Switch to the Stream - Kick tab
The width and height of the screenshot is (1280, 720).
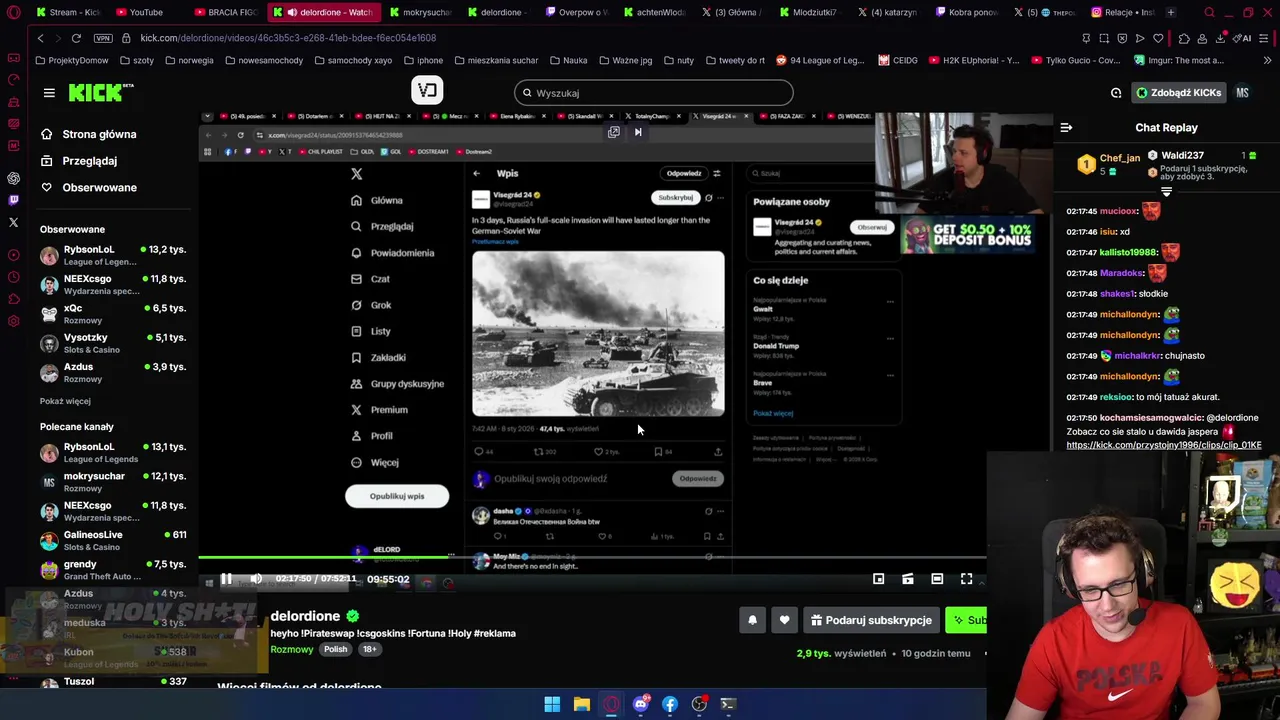tap(68, 12)
